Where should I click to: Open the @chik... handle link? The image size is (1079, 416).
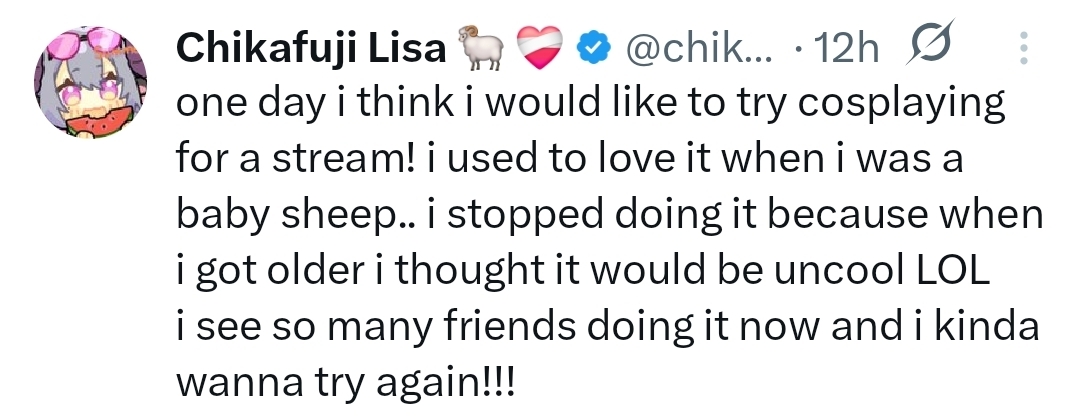(699, 46)
